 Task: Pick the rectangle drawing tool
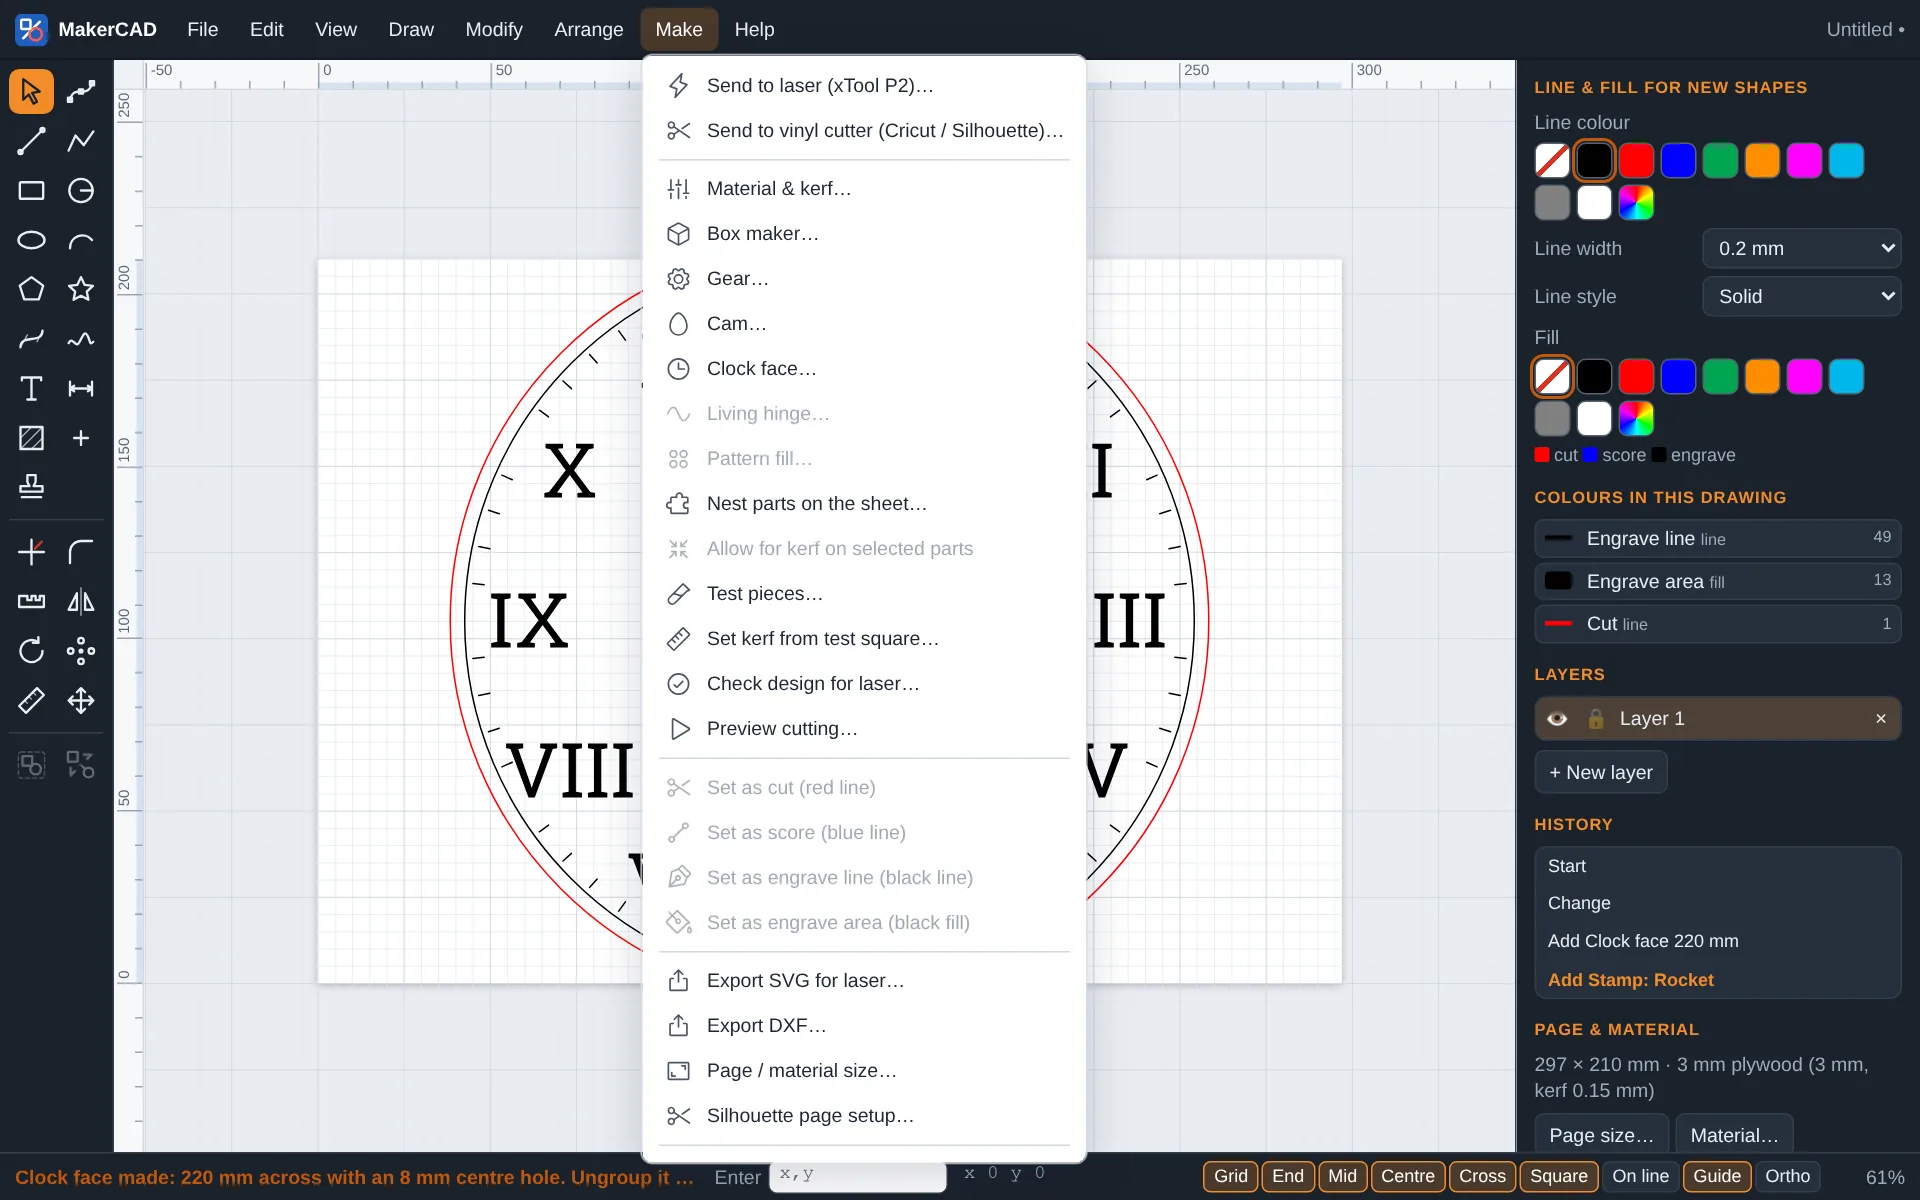(x=31, y=191)
